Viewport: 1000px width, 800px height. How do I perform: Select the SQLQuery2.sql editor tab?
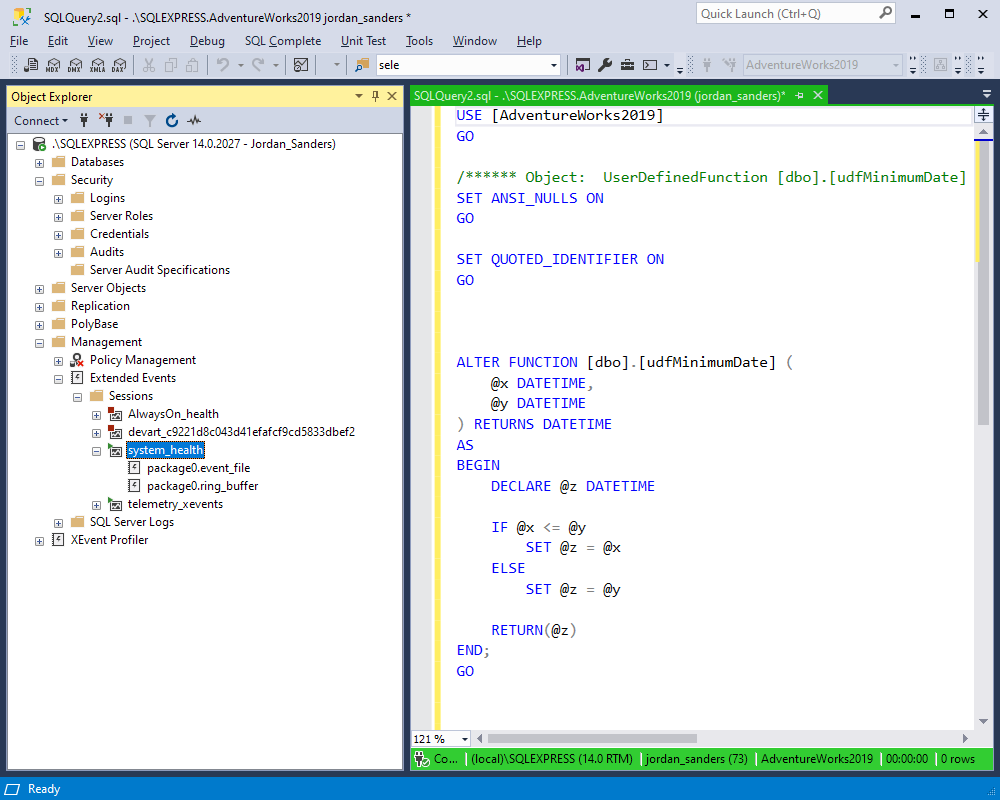pos(599,96)
